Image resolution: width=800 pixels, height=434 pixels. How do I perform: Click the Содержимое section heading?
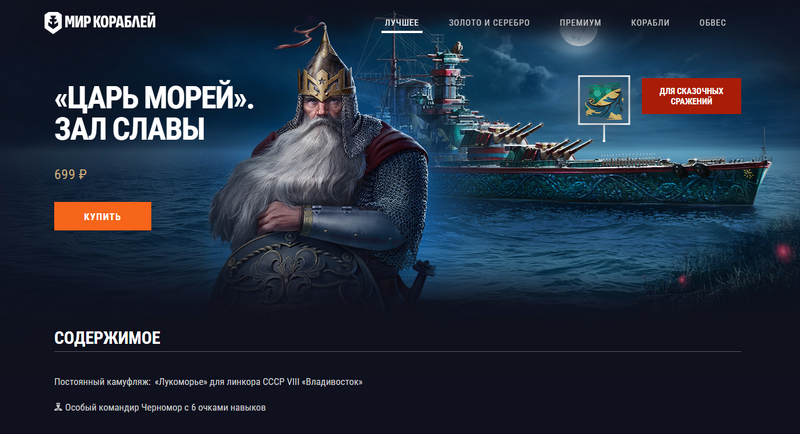coord(107,338)
